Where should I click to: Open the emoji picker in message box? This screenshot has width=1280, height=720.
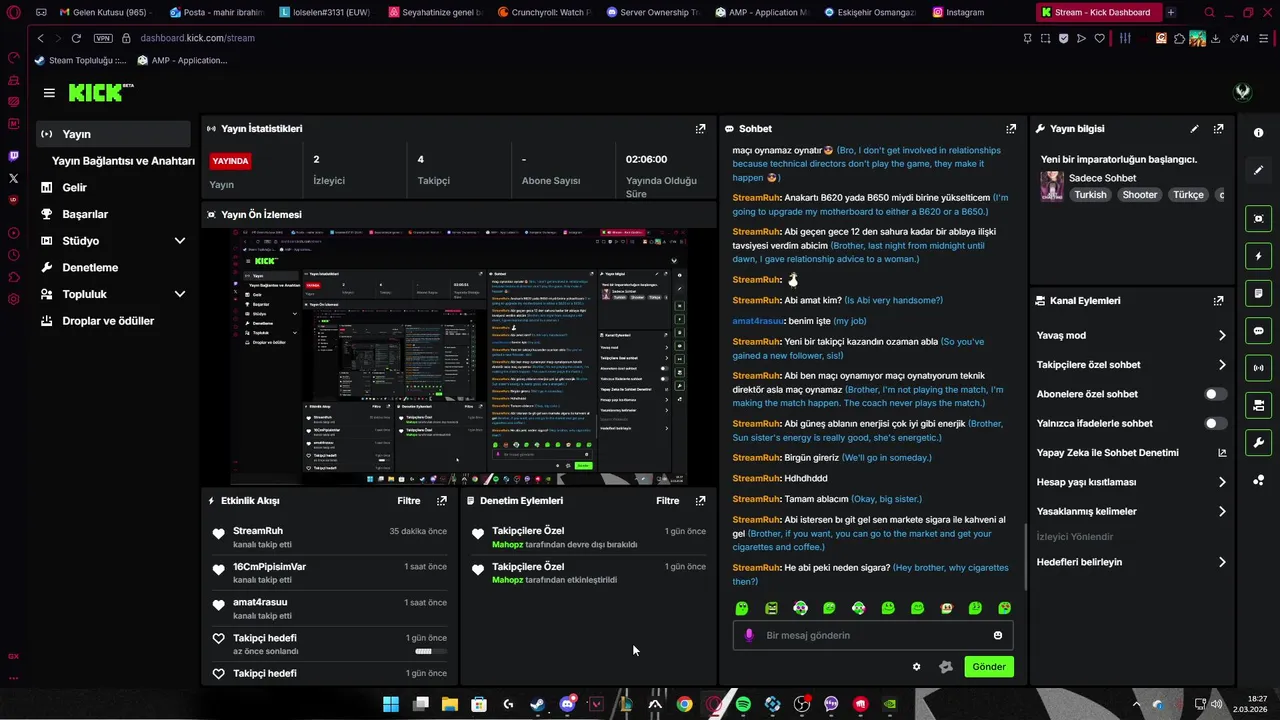(997, 635)
